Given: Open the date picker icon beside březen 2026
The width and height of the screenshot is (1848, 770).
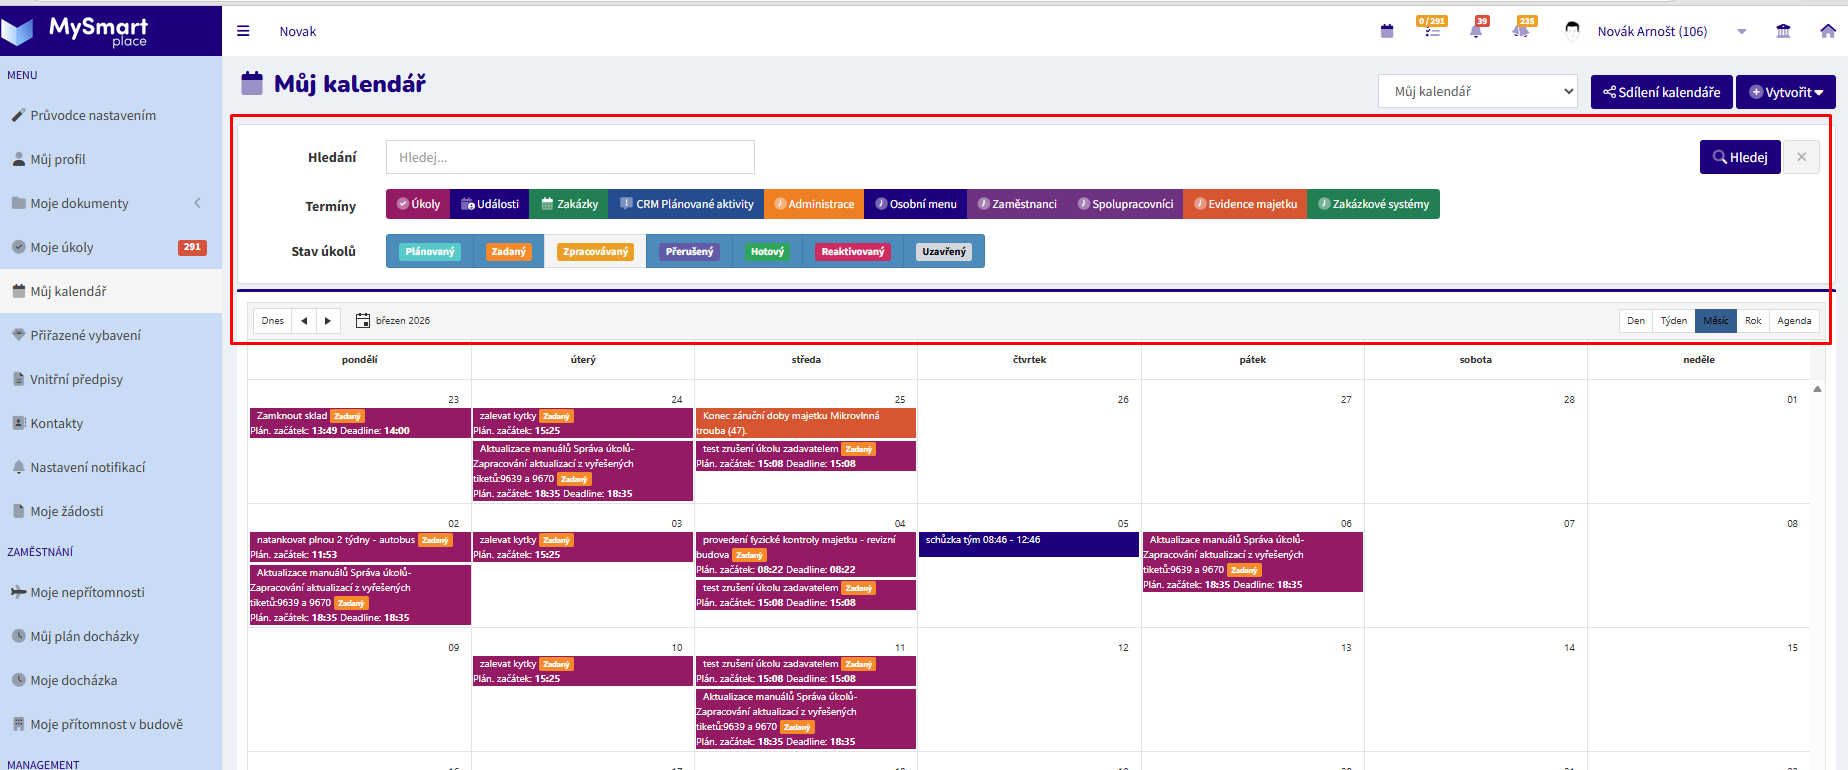Looking at the screenshot, I should pos(363,321).
